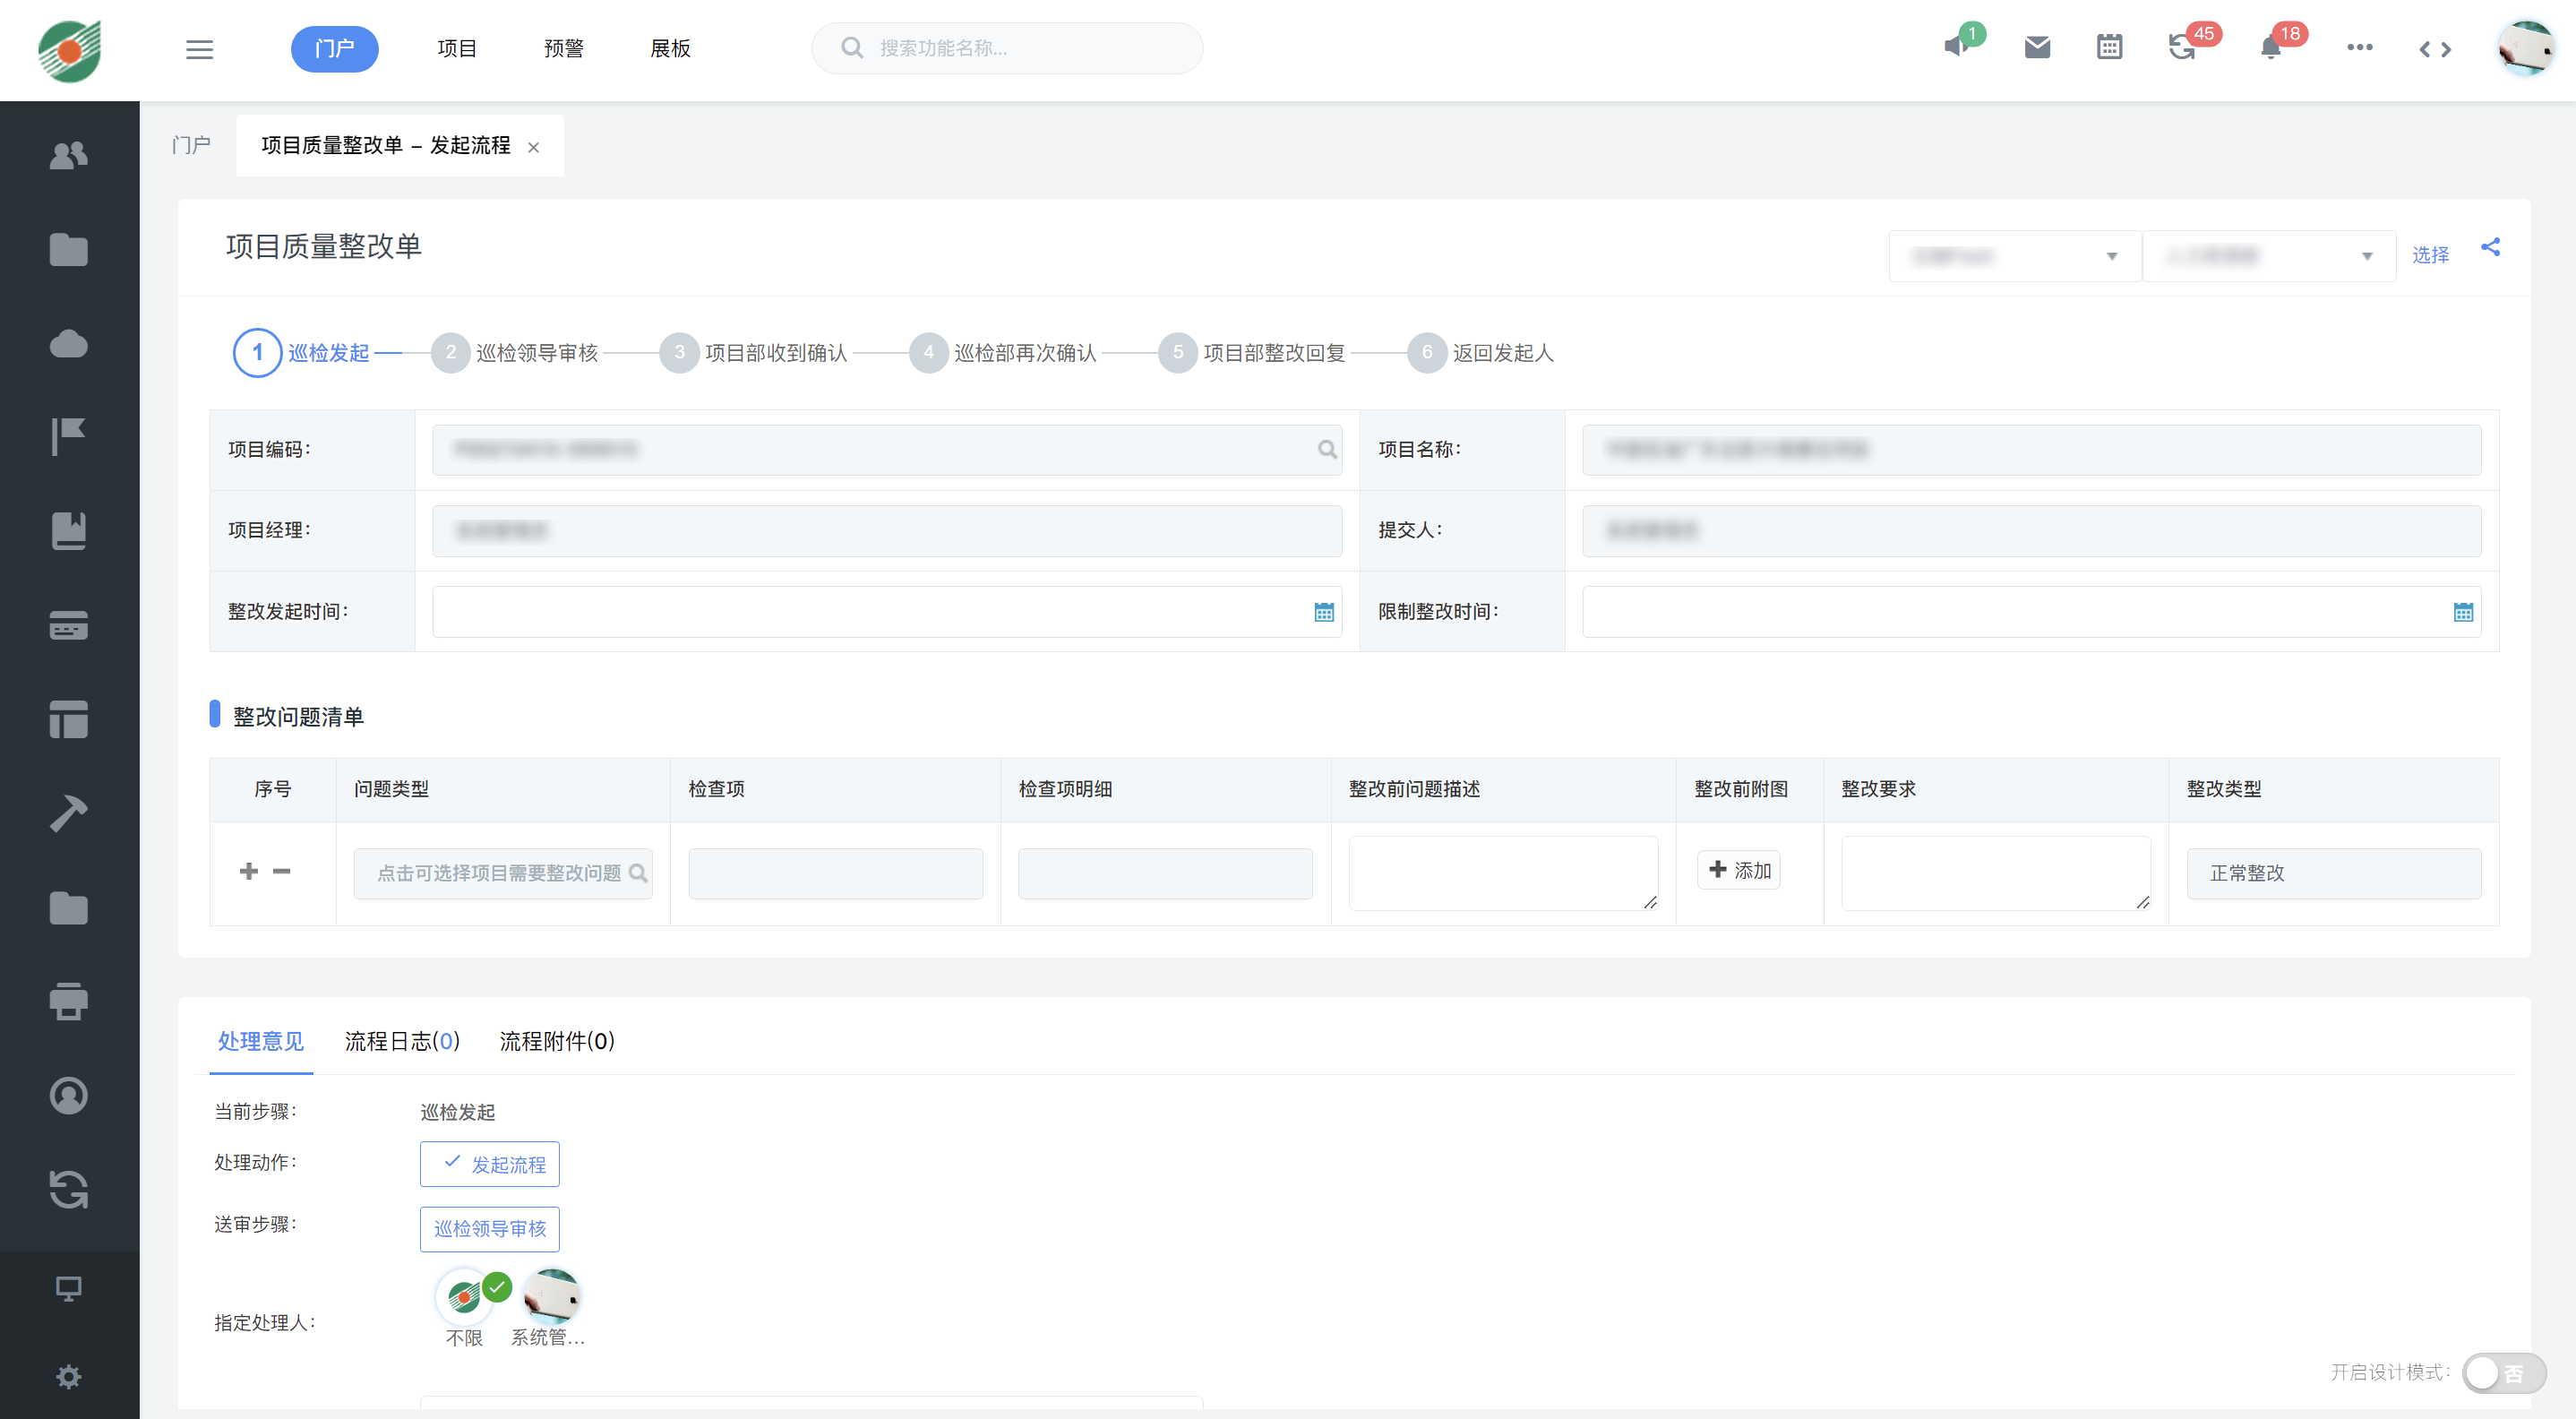Viewport: 2576px width, 1419px height.
Task: Open the mail envelope icon
Action: [x=2037, y=48]
